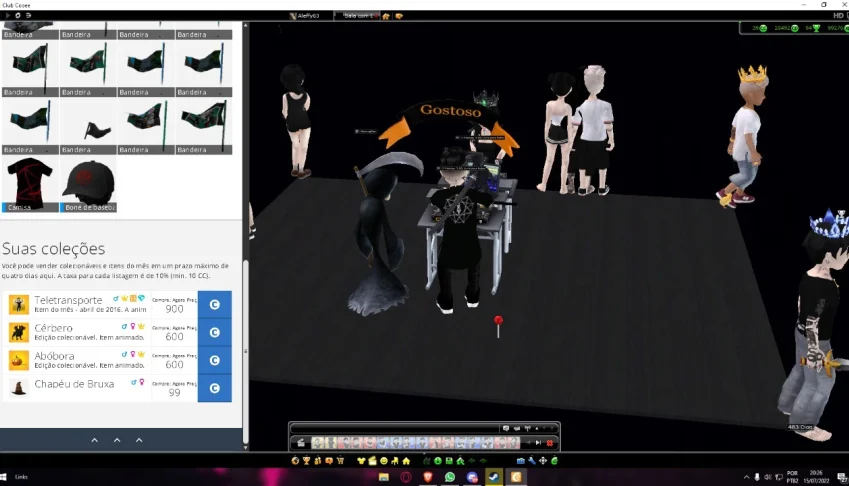The width and height of the screenshot is (849, 486).
Task: Click the left up-chevron in panel footer
Action: (94, 440)
